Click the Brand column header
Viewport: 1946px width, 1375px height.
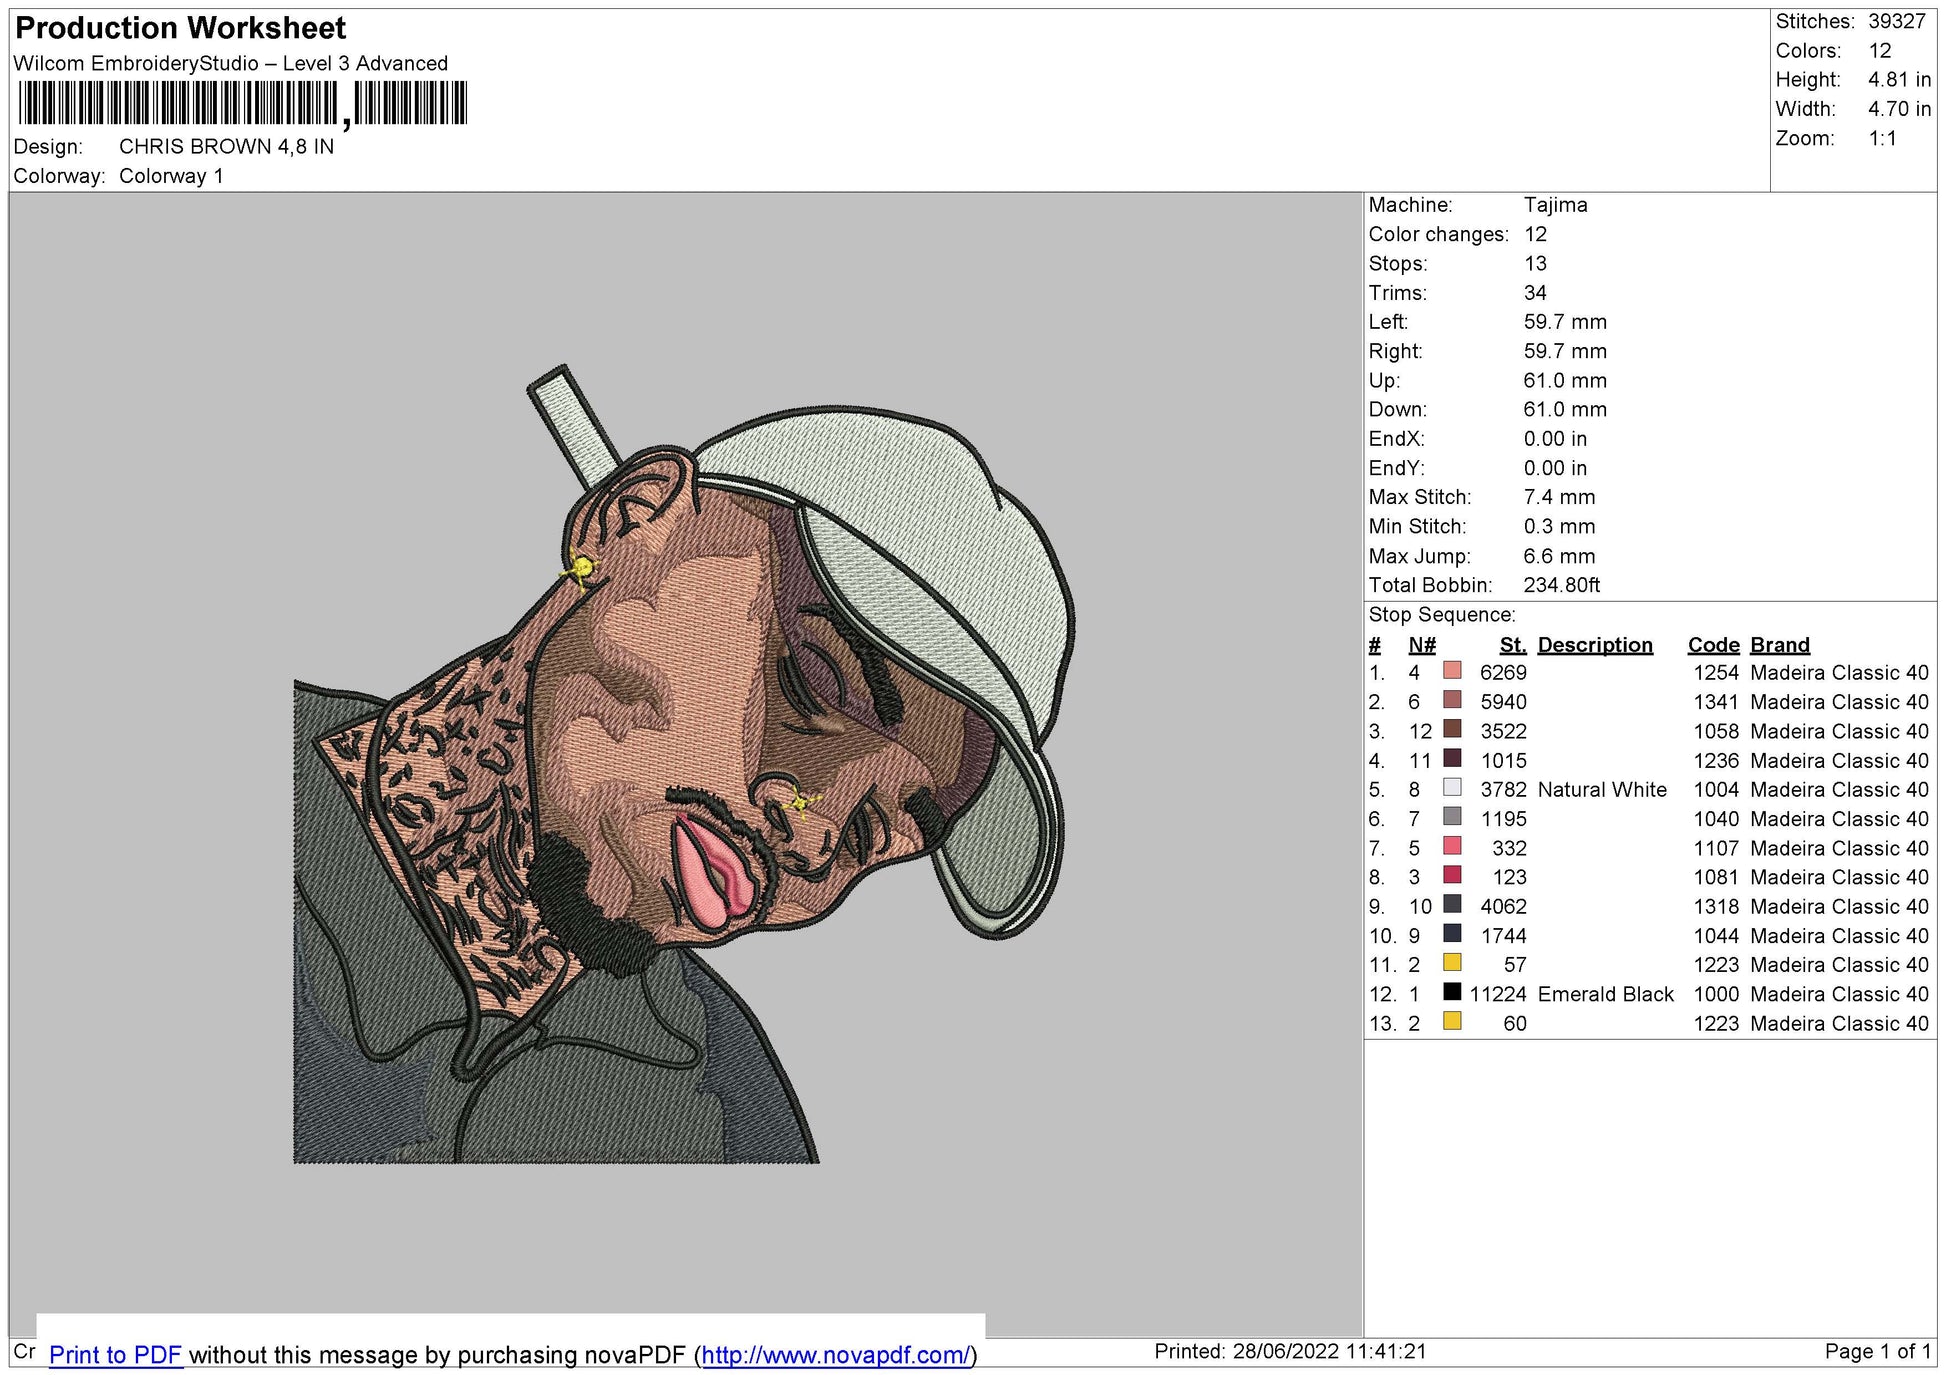1778,645
